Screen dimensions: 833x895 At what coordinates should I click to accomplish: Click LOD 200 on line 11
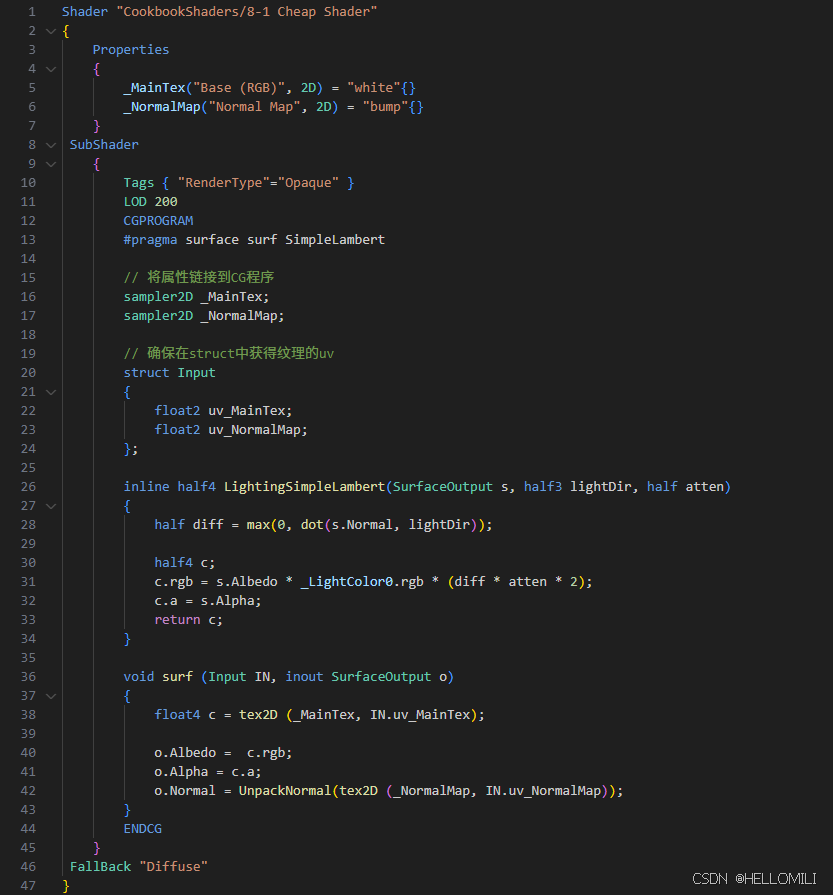tap(150, 202)
